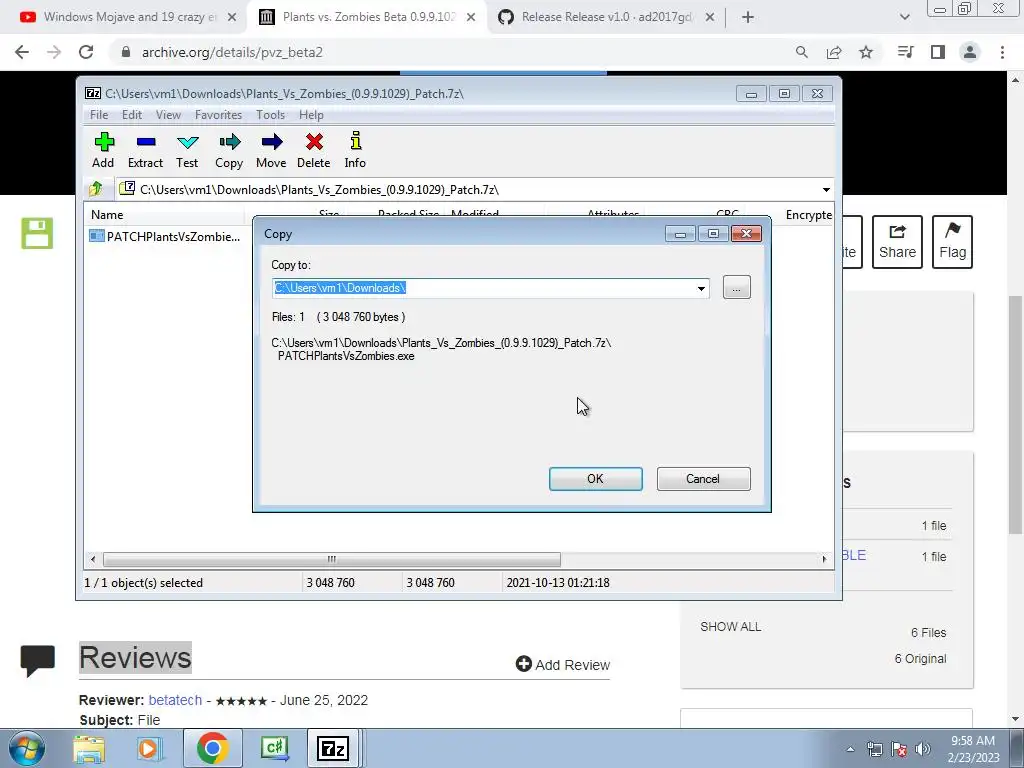
Task: Click the Extract toolbar icon
Action: pyautogui.click(x=145, y=150)
